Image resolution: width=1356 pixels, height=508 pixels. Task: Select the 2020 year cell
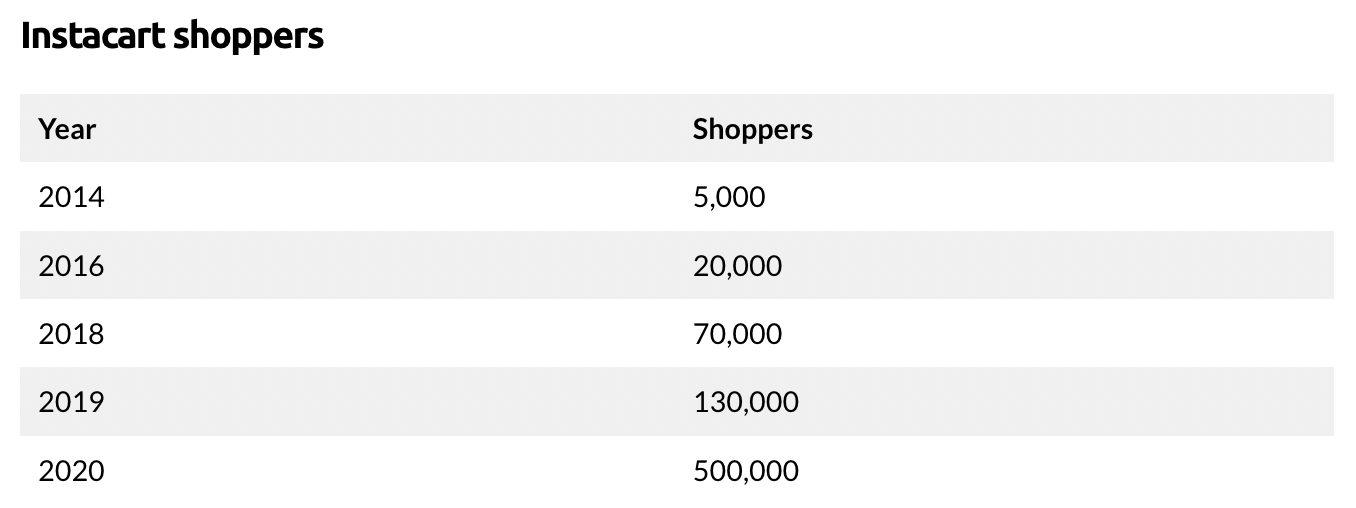tap(71, 470)
